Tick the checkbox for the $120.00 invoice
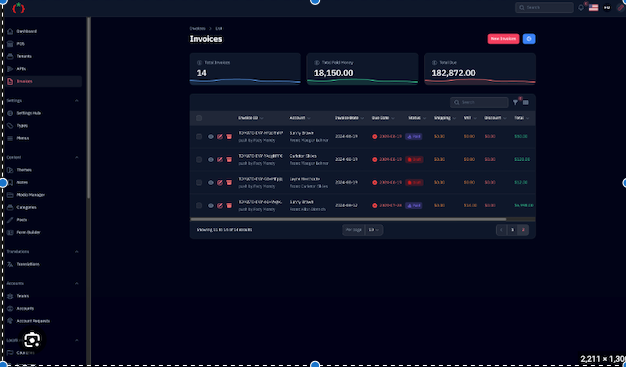Screen dimensions: 626x367 coord(199,159)
